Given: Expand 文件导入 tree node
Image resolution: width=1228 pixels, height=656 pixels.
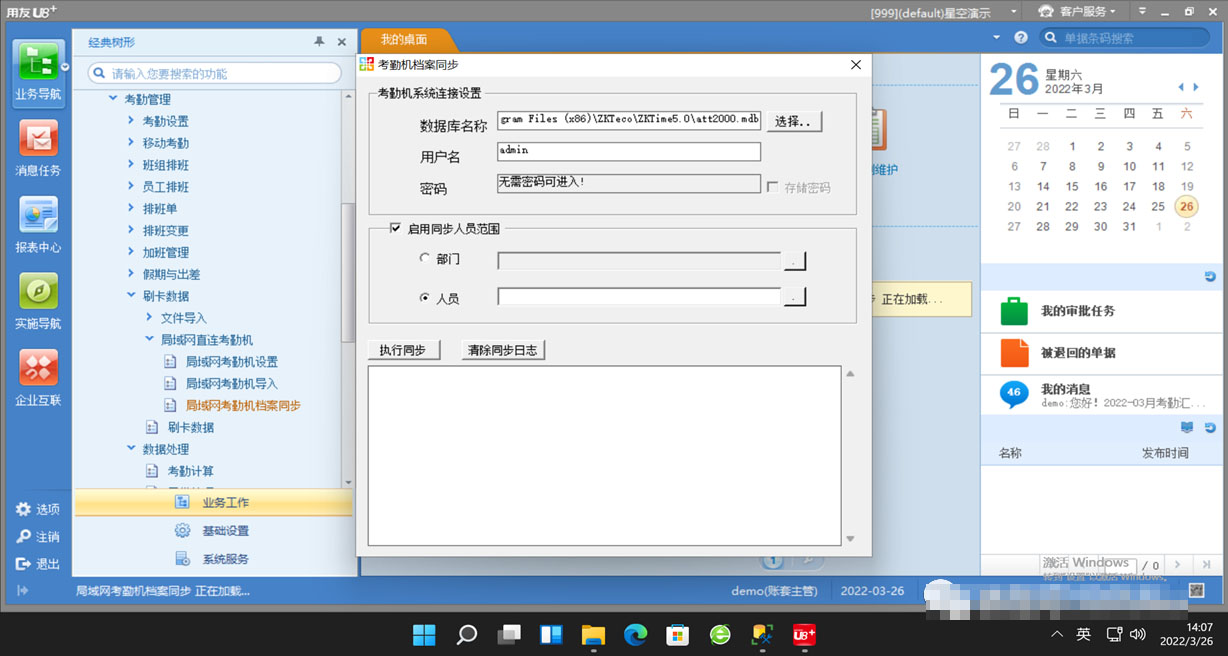Looking at the screenshot, I should tap(150, 318).
